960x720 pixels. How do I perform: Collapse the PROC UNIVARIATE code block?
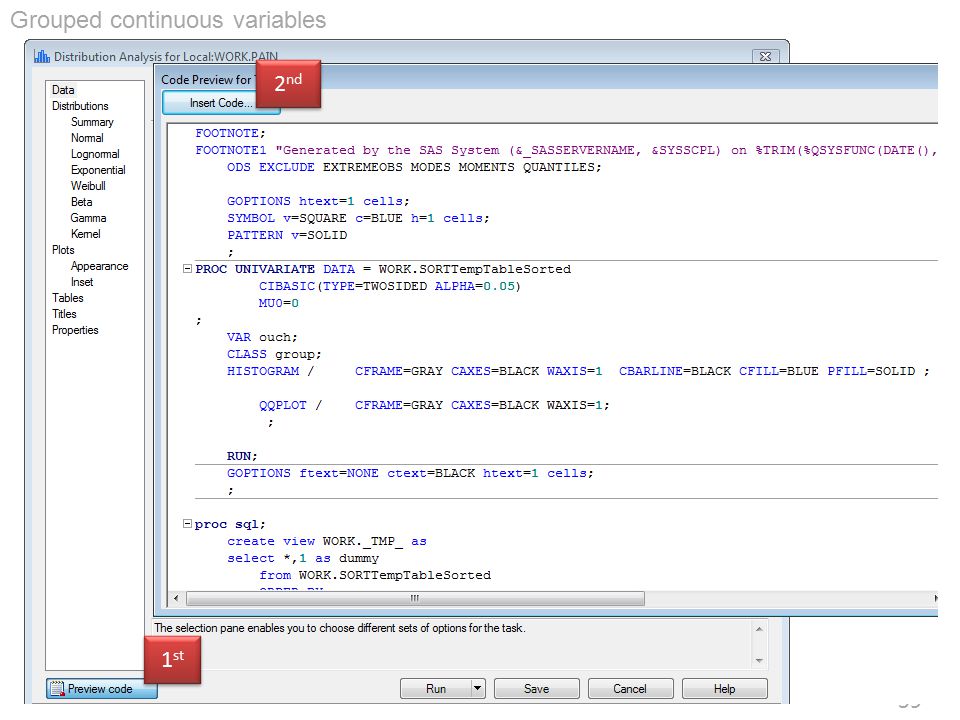click(187, 269)
